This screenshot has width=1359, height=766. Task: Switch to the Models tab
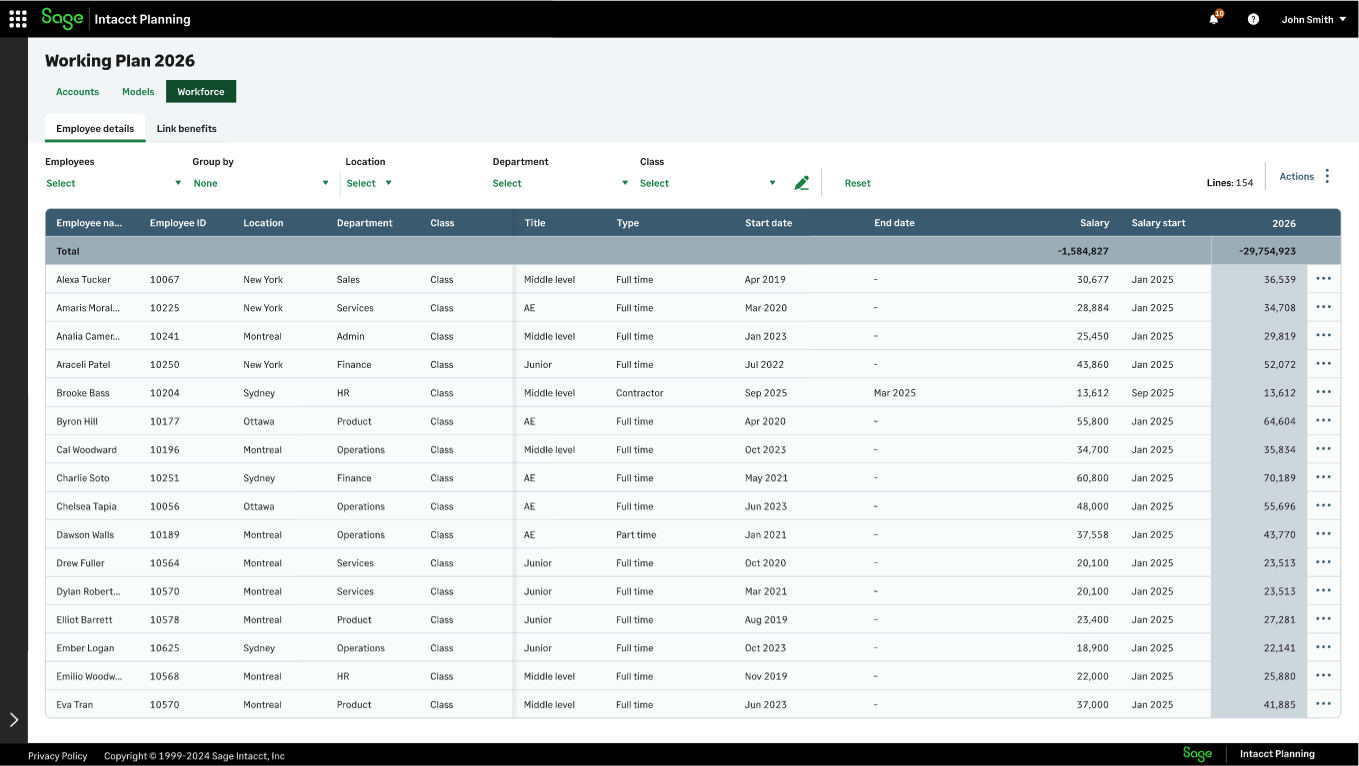[138, 92]
